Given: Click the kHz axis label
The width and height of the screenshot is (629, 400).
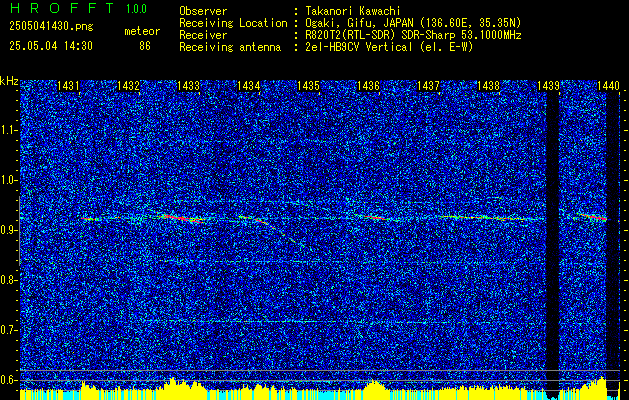Looking at the screenshot, I should 9,81.
